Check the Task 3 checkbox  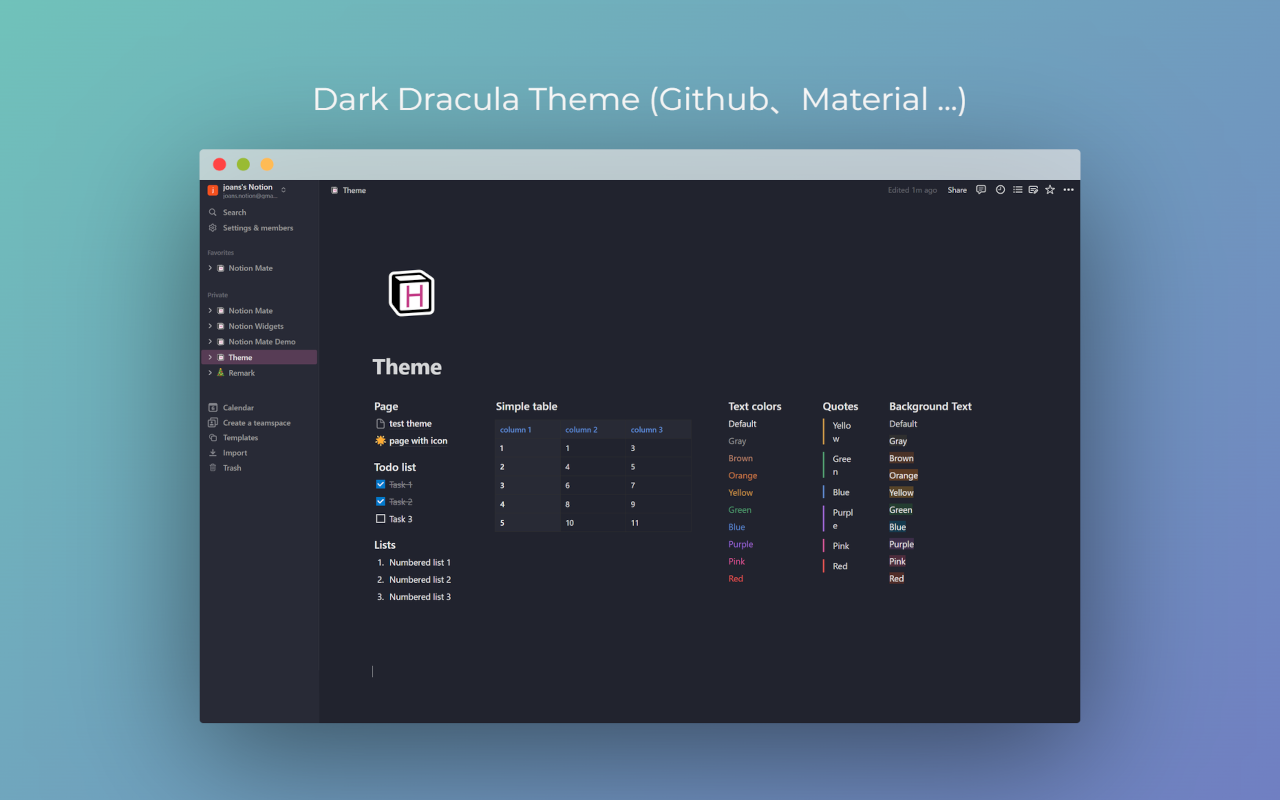pos(380,519)
